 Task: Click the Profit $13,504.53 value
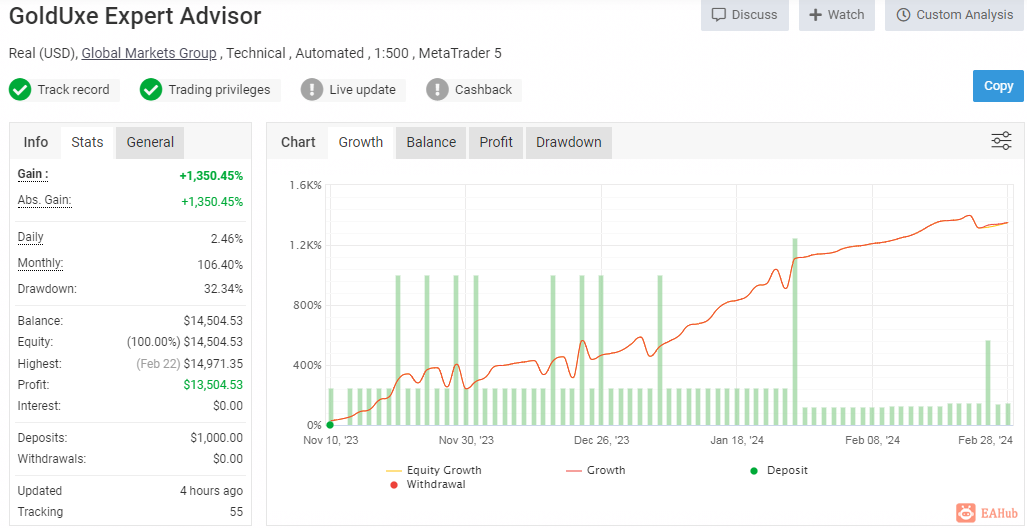(x=213, y=385)
